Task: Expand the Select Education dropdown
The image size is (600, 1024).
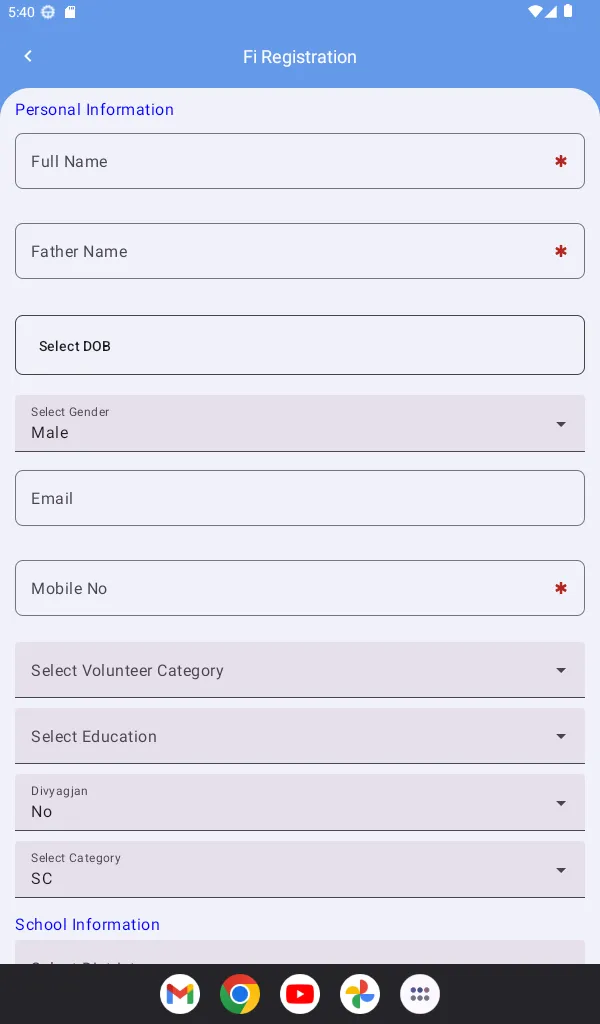Action: 300,736
